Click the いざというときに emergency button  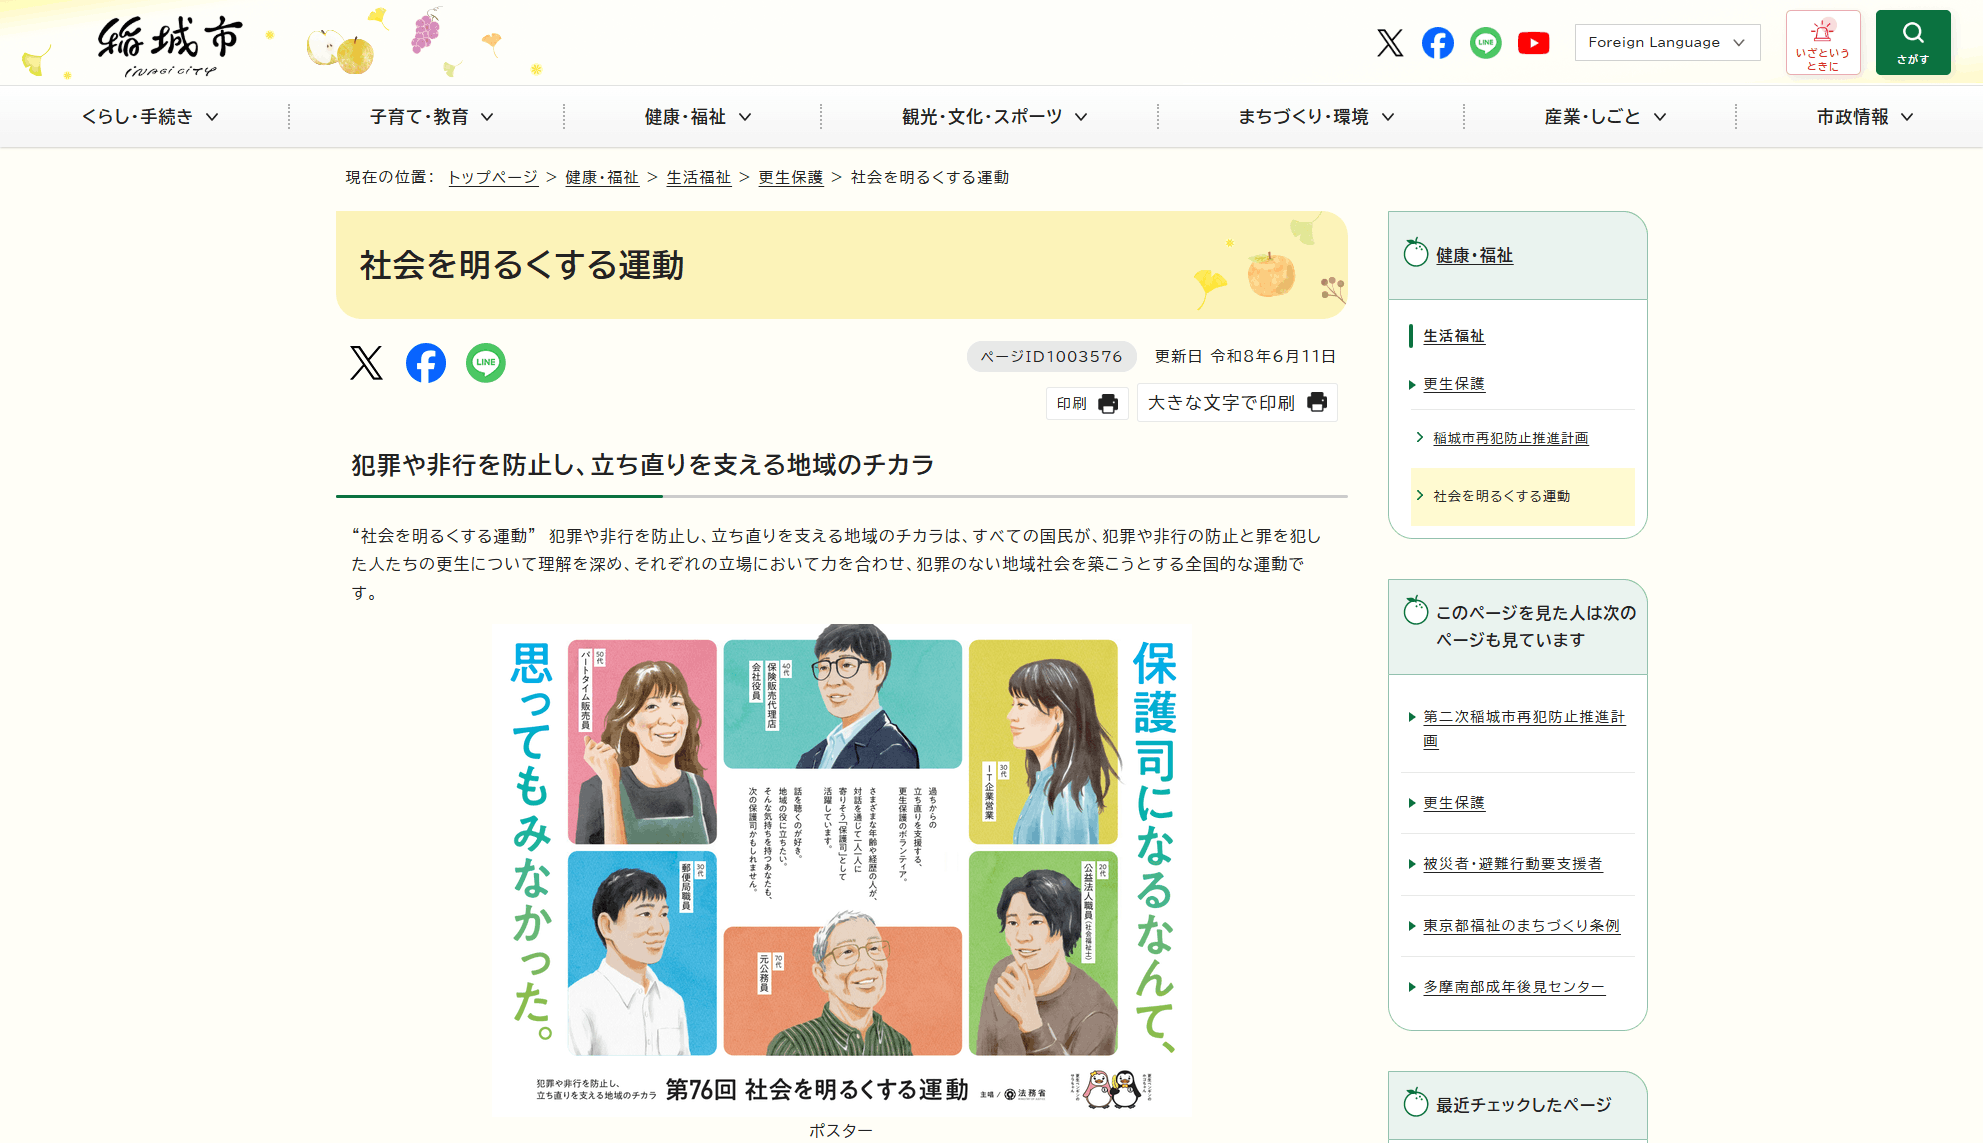point(1823,43)
